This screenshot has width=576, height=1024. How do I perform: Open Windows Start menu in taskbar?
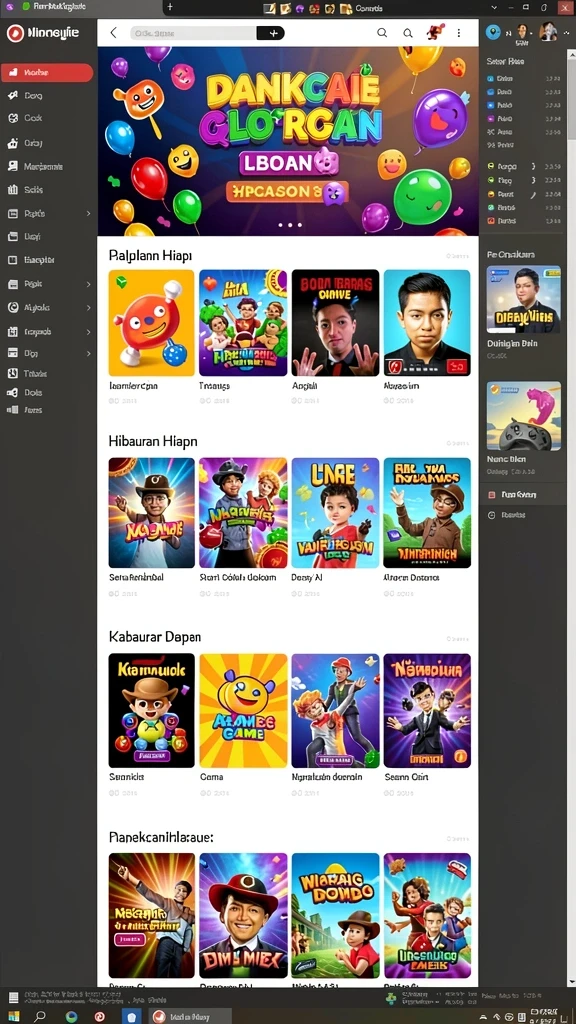click(13, 1016)
